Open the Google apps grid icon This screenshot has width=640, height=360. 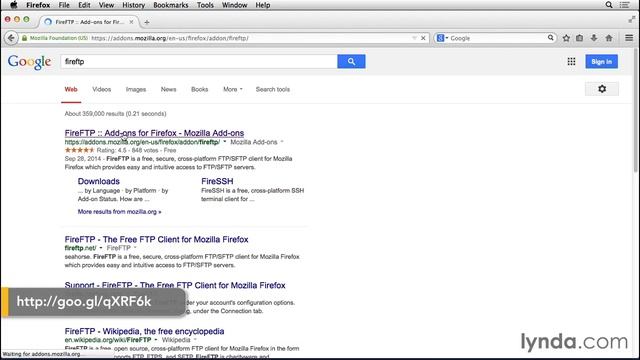pos(571,62)
